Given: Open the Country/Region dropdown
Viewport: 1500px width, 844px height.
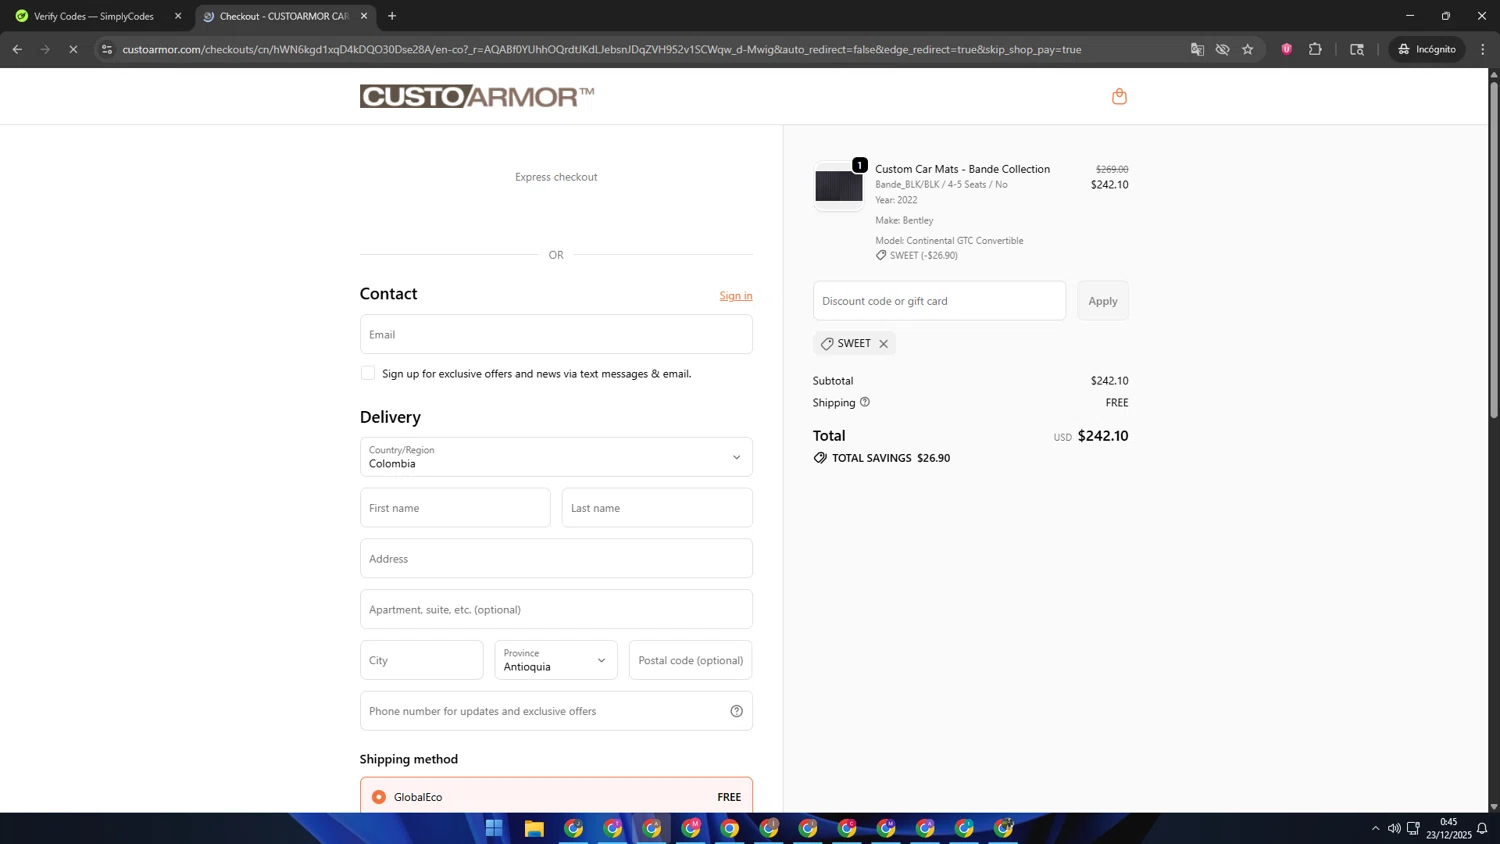Looking at the screenshot, I should coord(556,457).
